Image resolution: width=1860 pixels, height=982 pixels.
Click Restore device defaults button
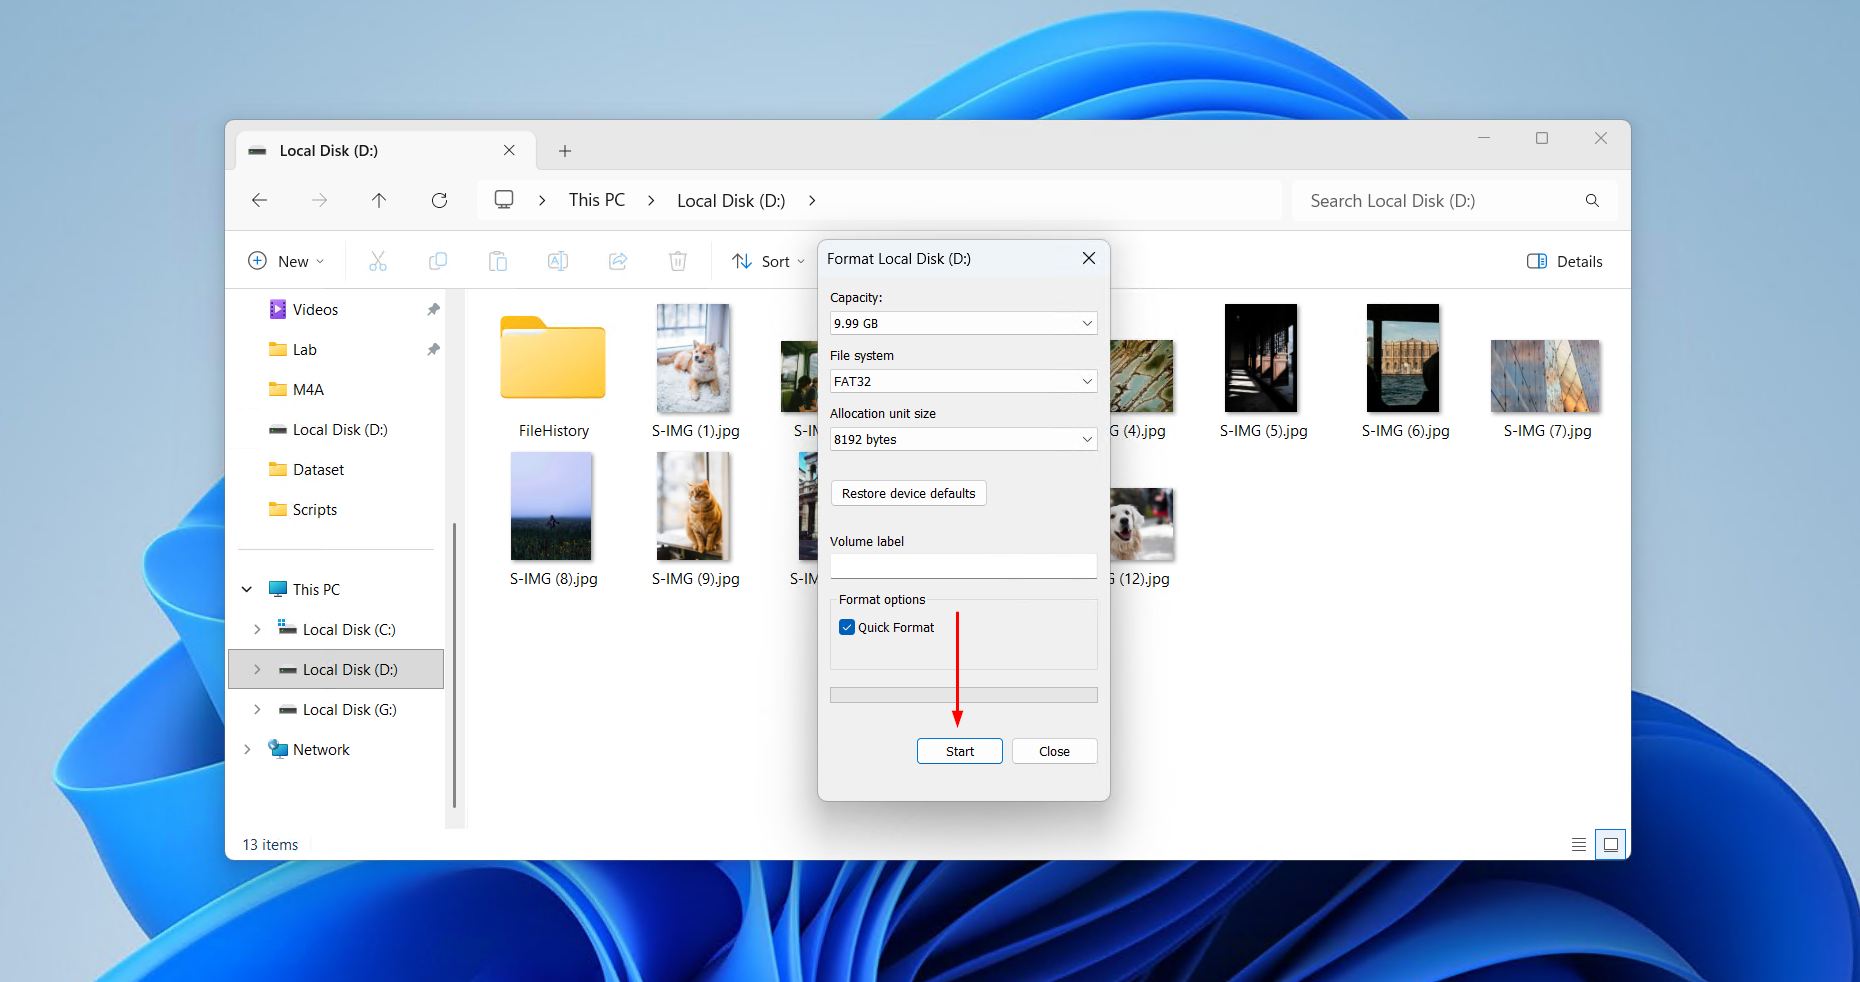[908, 493]
